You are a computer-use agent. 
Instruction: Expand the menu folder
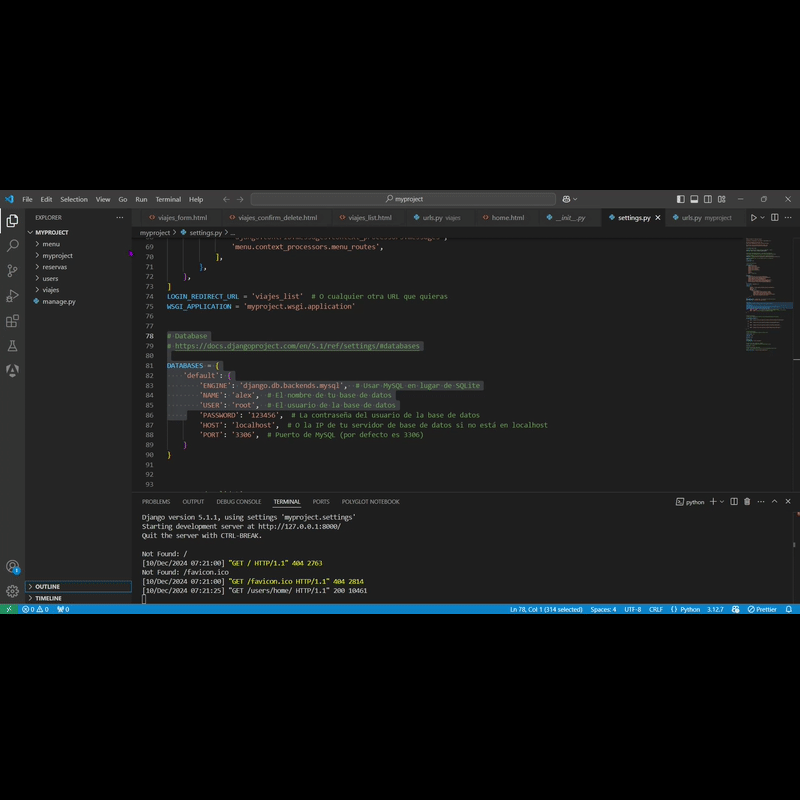(51, 244)
